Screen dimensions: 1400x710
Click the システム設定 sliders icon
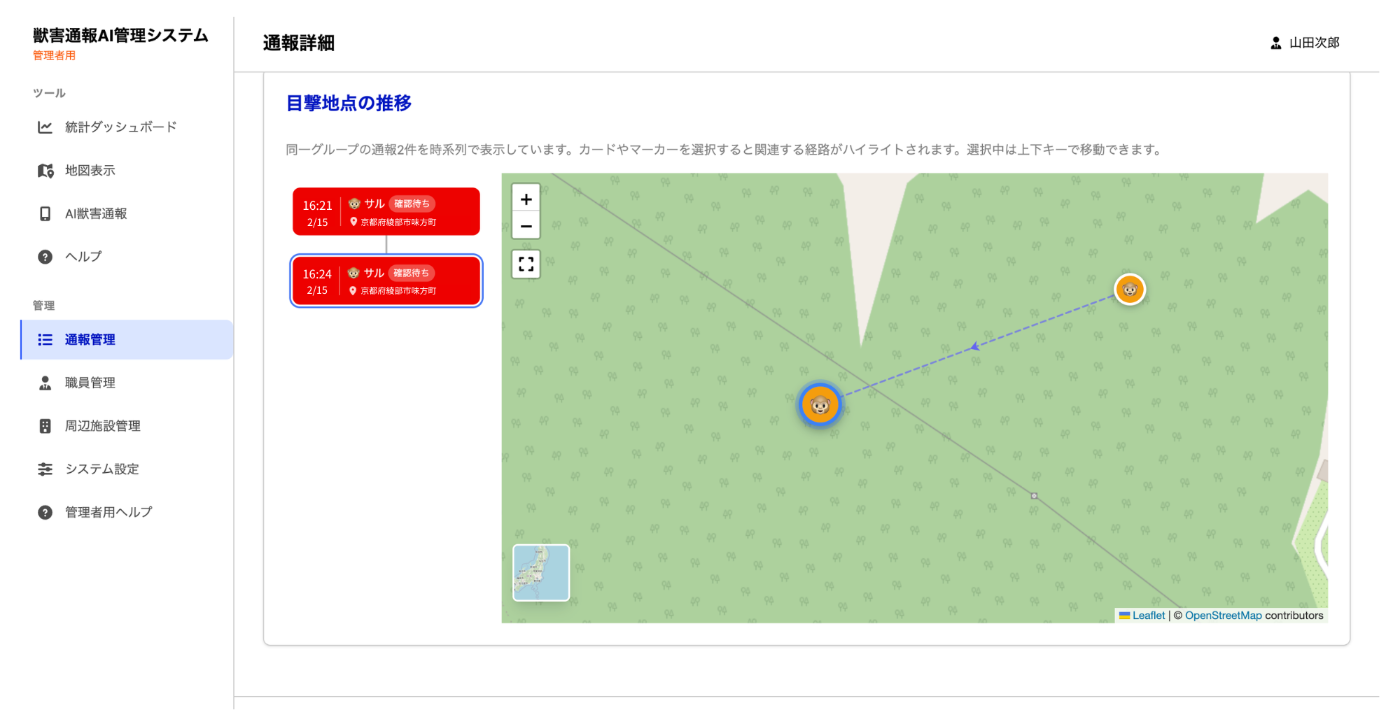pyautogui.click(x=44, y=468)
